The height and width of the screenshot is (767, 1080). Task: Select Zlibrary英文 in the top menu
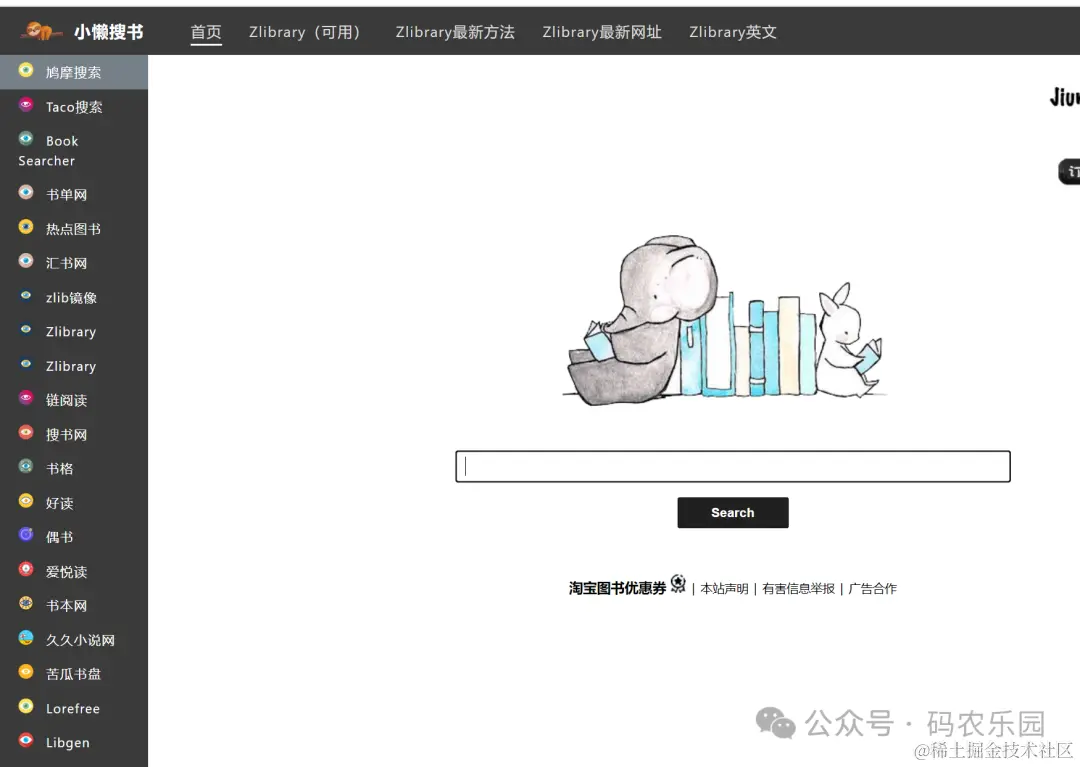pos(733,32)
